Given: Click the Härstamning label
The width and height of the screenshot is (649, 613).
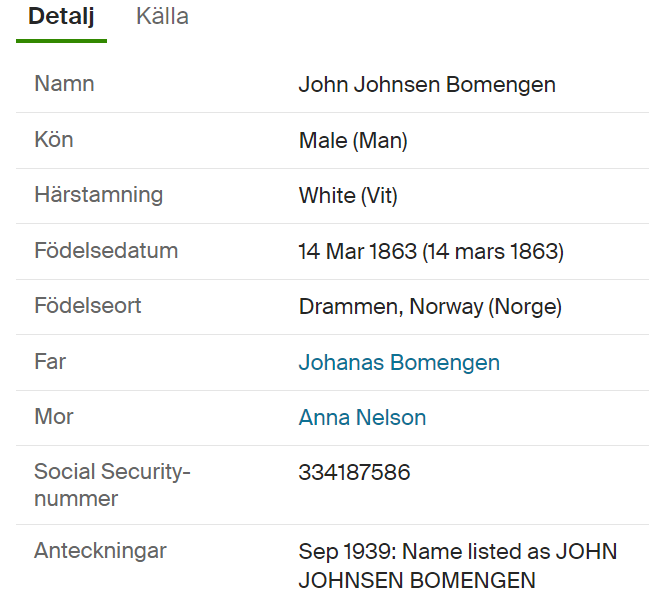Looking at the screenshot, I should pos(98,195).
